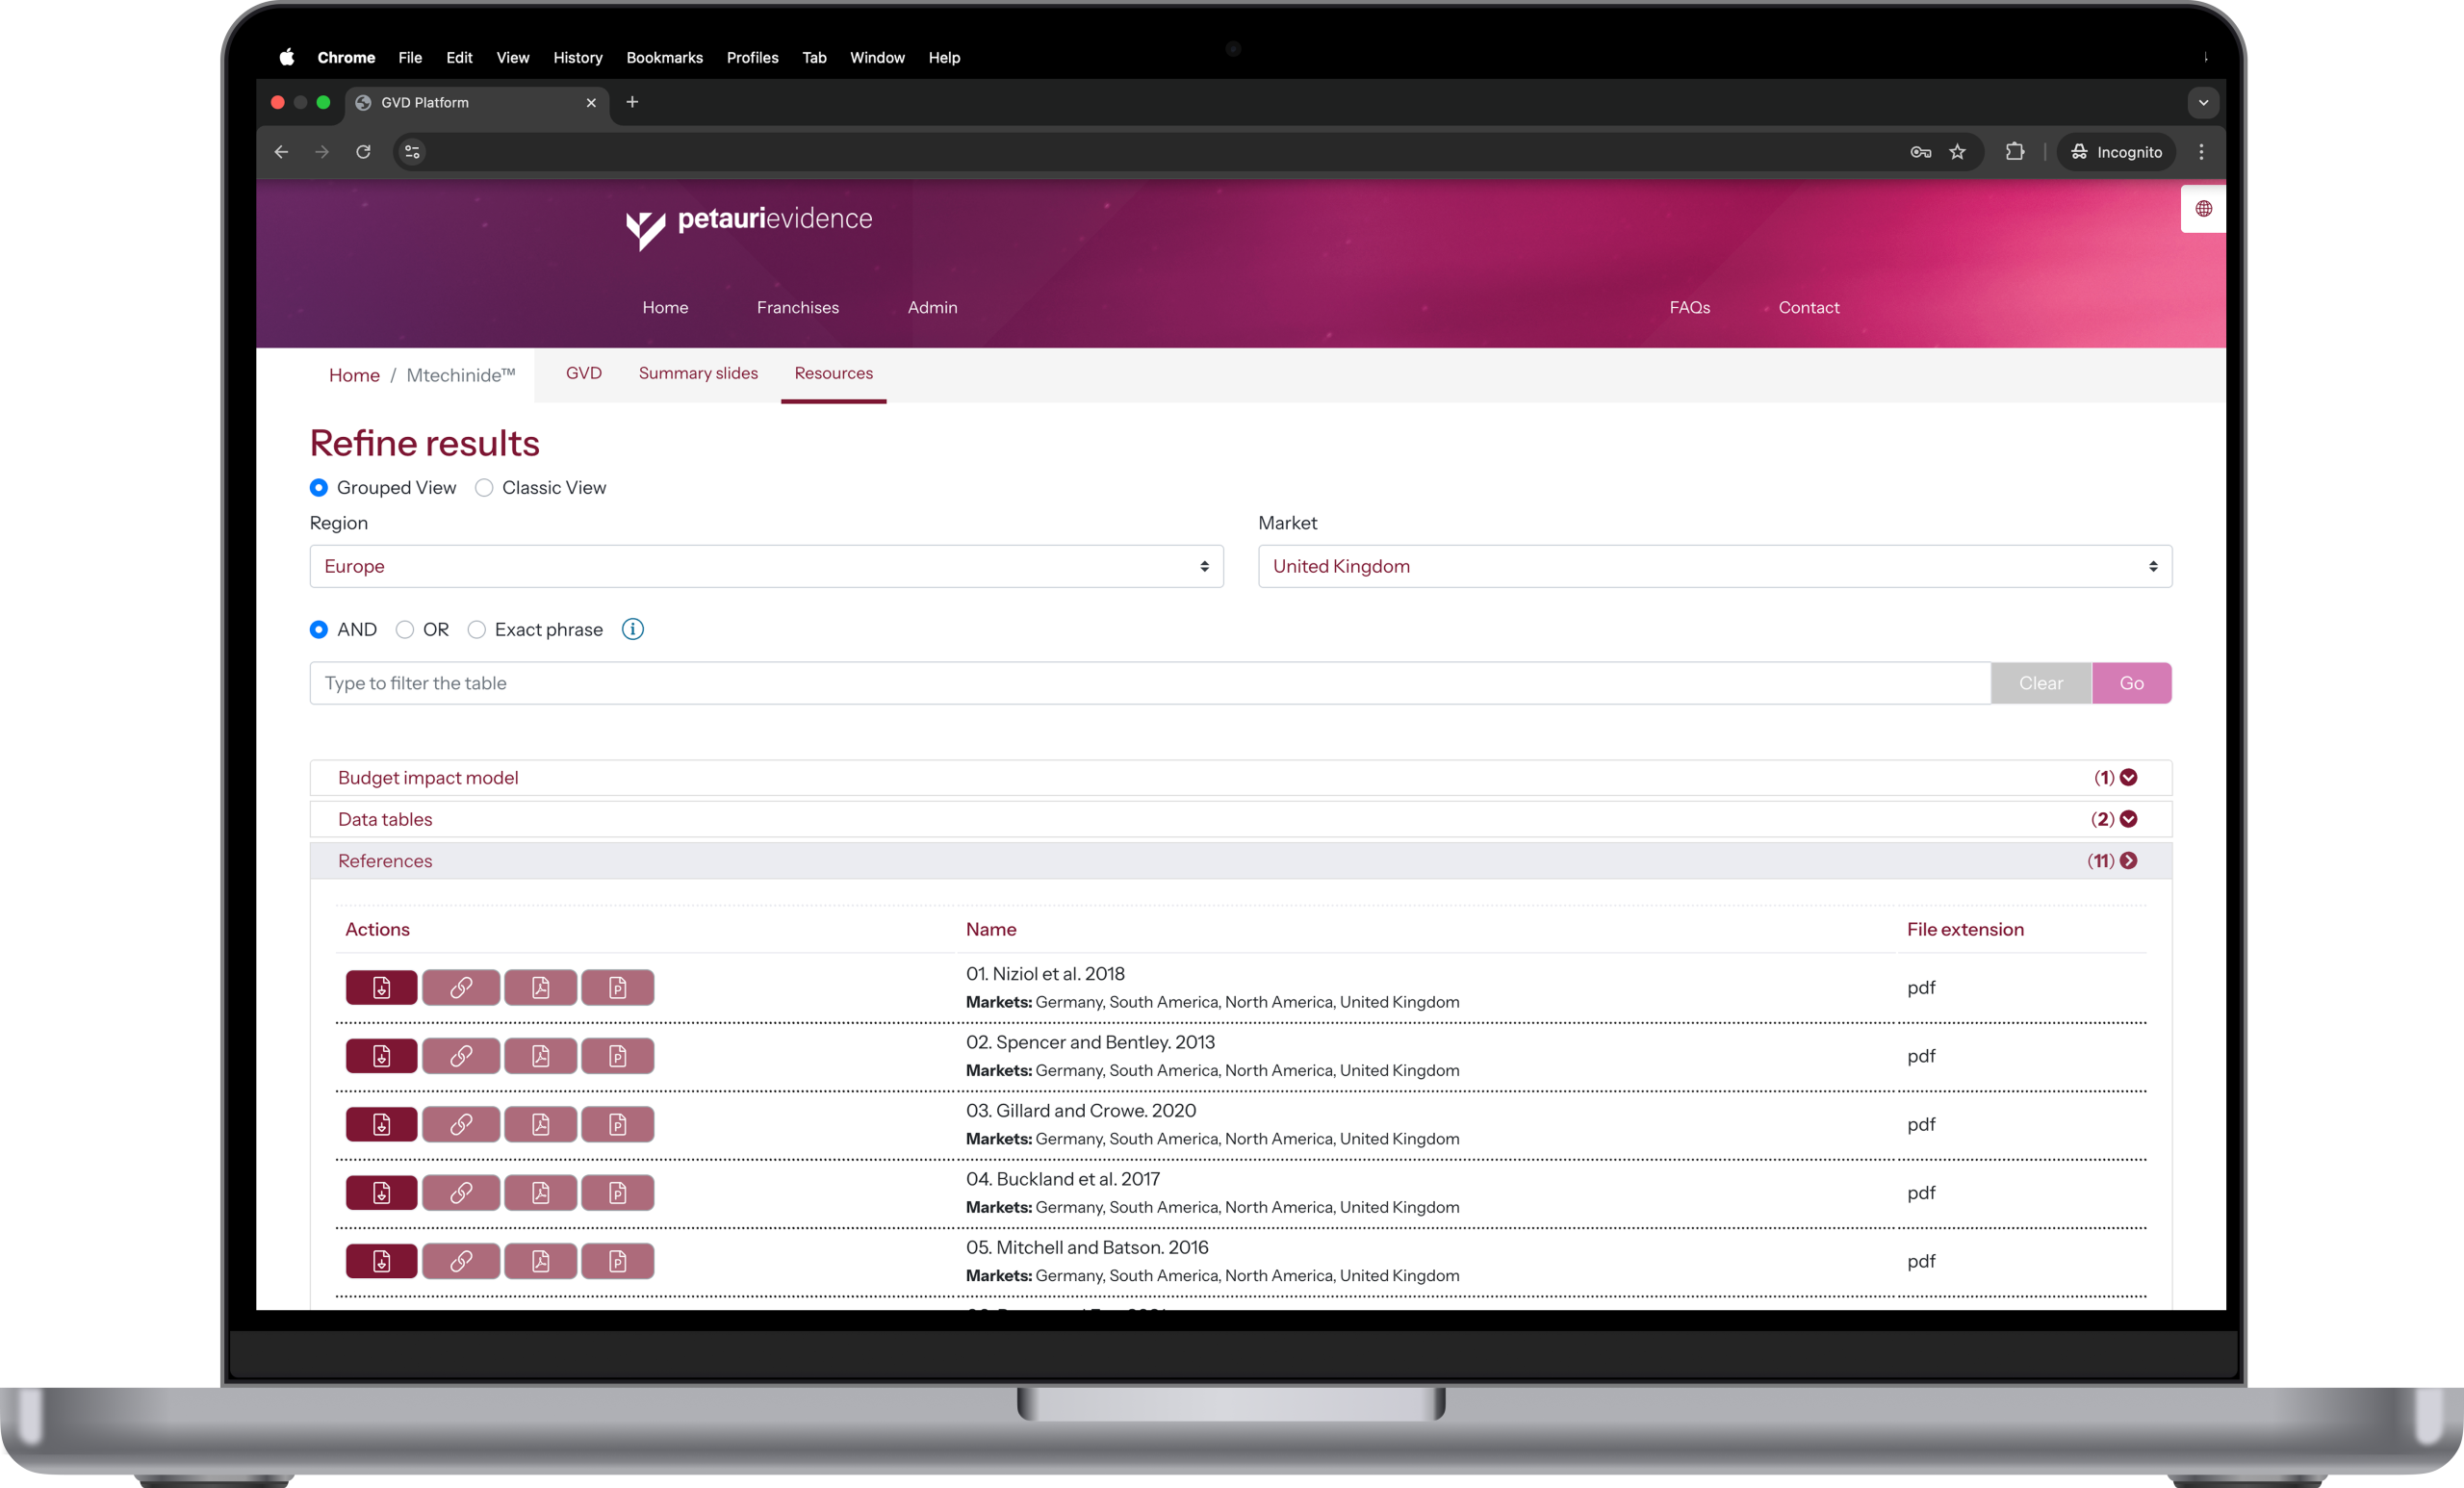Click PowerPoint icon for Buckland et al. 2017
This screenshot has height=1488, width=2464.
click(617, 1193)
